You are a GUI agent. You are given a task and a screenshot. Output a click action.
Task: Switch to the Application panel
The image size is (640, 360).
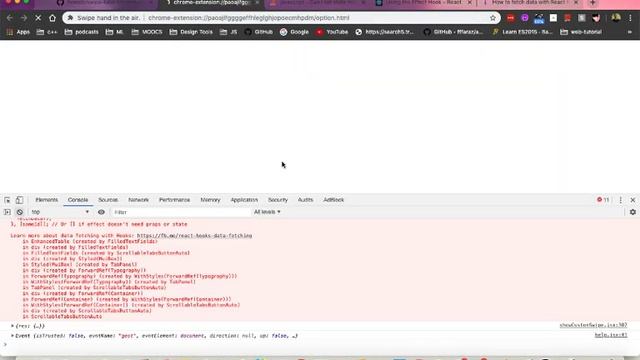[x=244, y=200]
